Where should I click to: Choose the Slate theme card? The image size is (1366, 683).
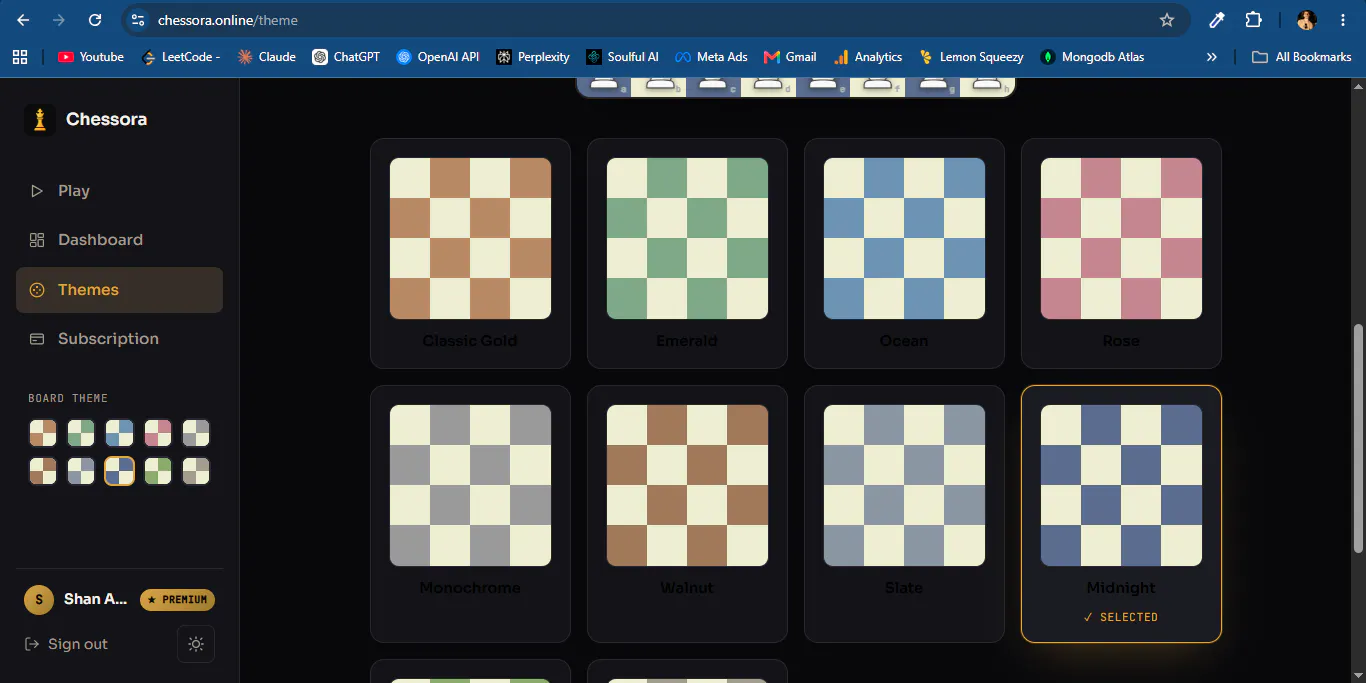coord(904,514)
